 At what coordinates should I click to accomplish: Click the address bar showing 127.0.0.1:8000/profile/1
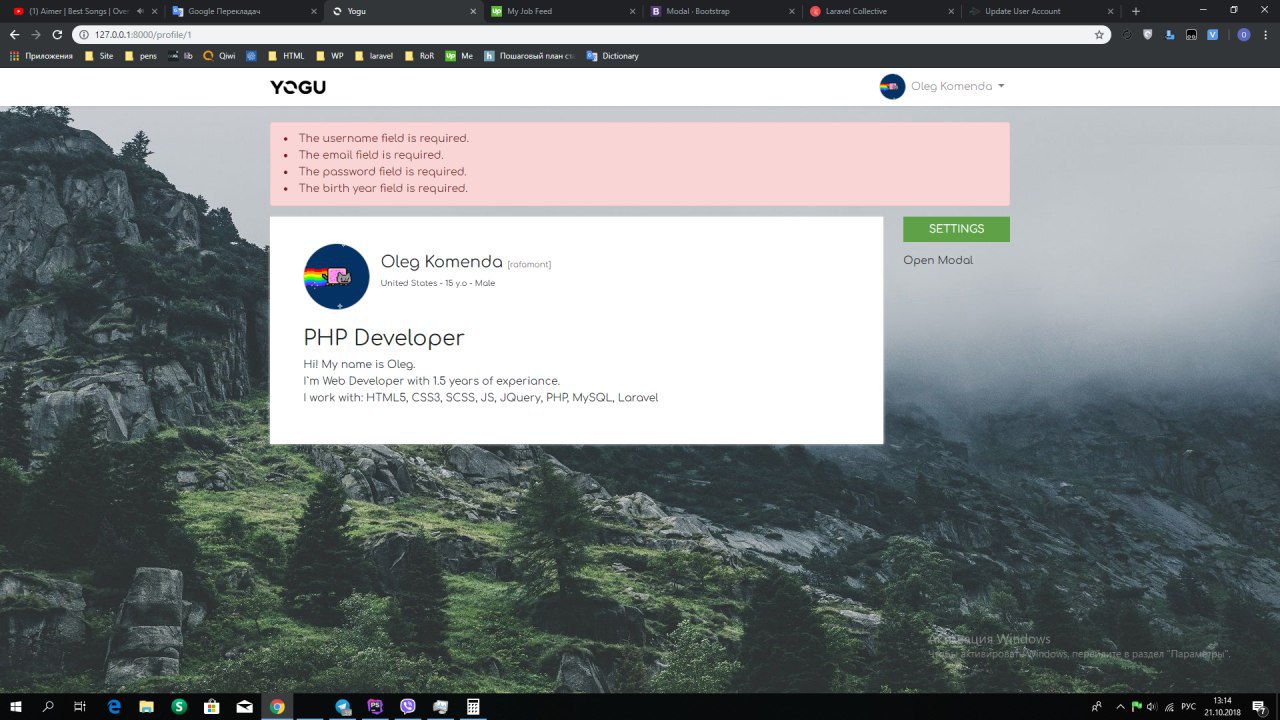coord(590,34)
